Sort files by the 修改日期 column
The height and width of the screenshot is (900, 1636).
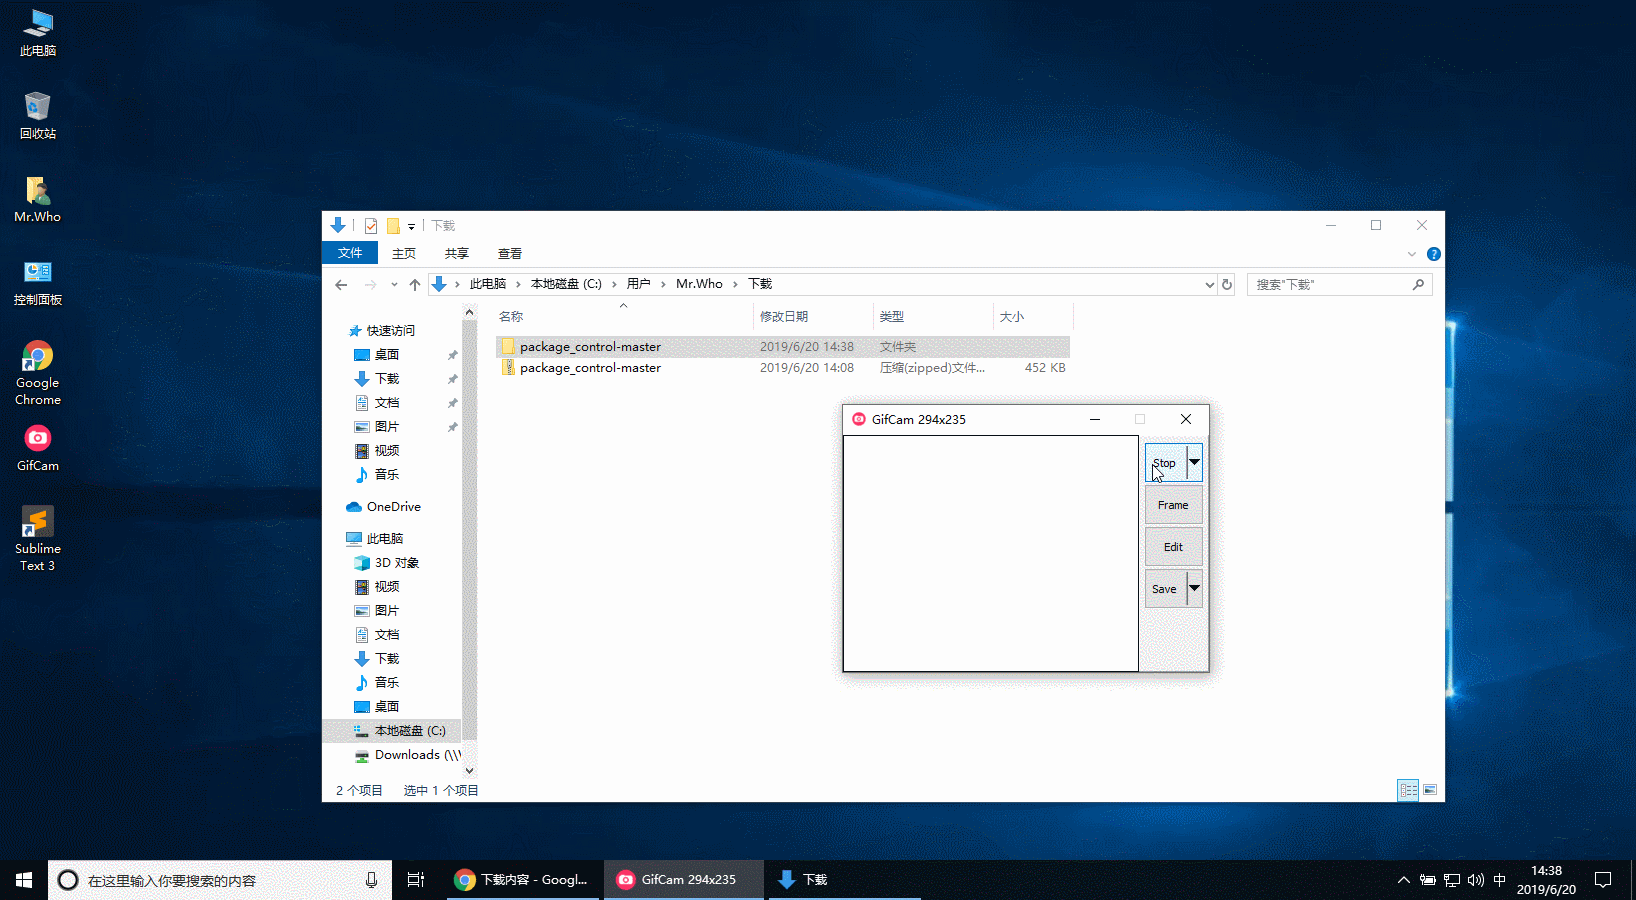(813, 317)
